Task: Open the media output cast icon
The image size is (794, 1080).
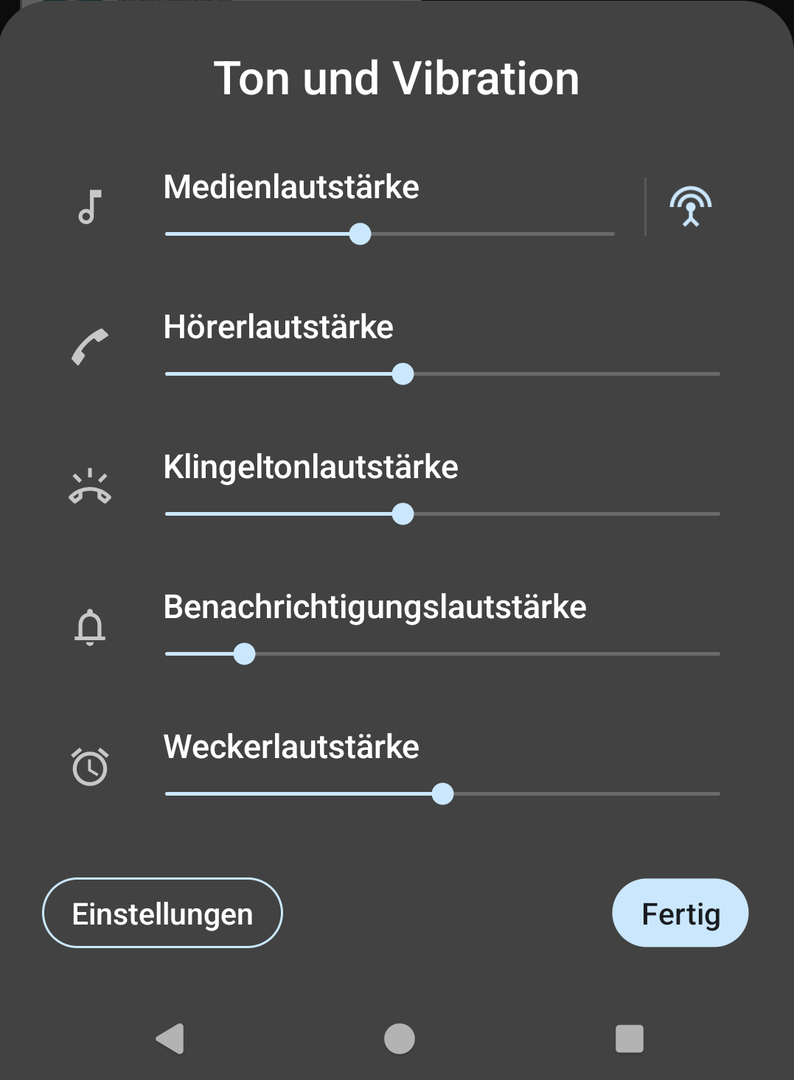Action: click(690, 207)
